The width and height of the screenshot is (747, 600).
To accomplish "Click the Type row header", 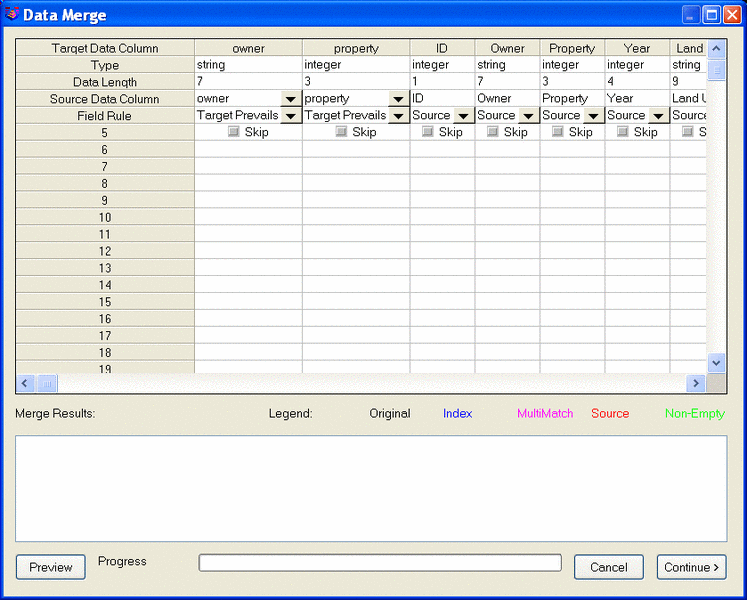I will tap(105, 65).
